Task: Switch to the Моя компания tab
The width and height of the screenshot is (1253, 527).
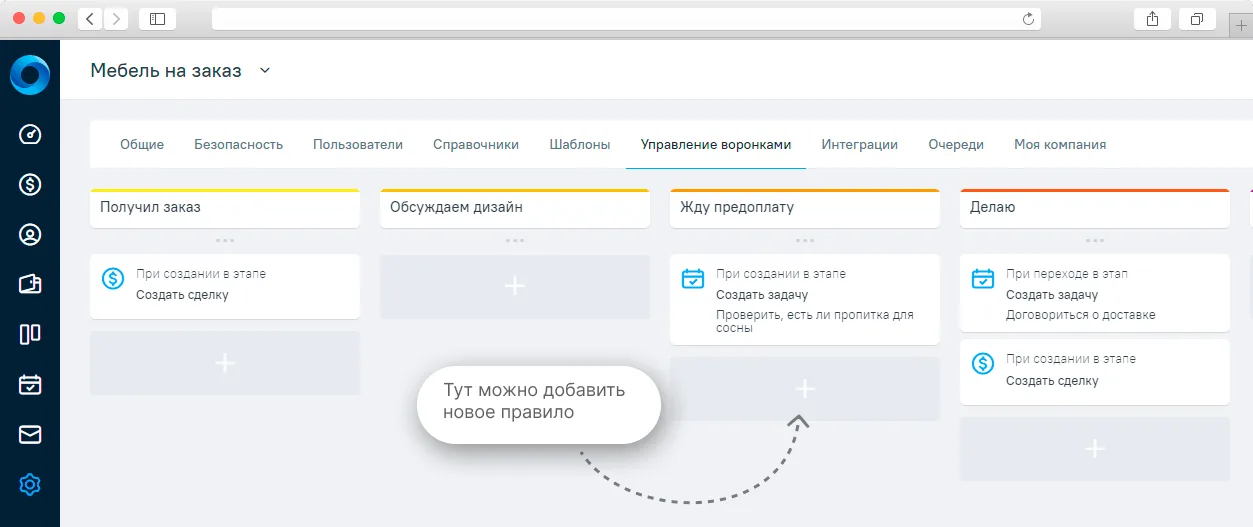Action: tap(1060, 144)
